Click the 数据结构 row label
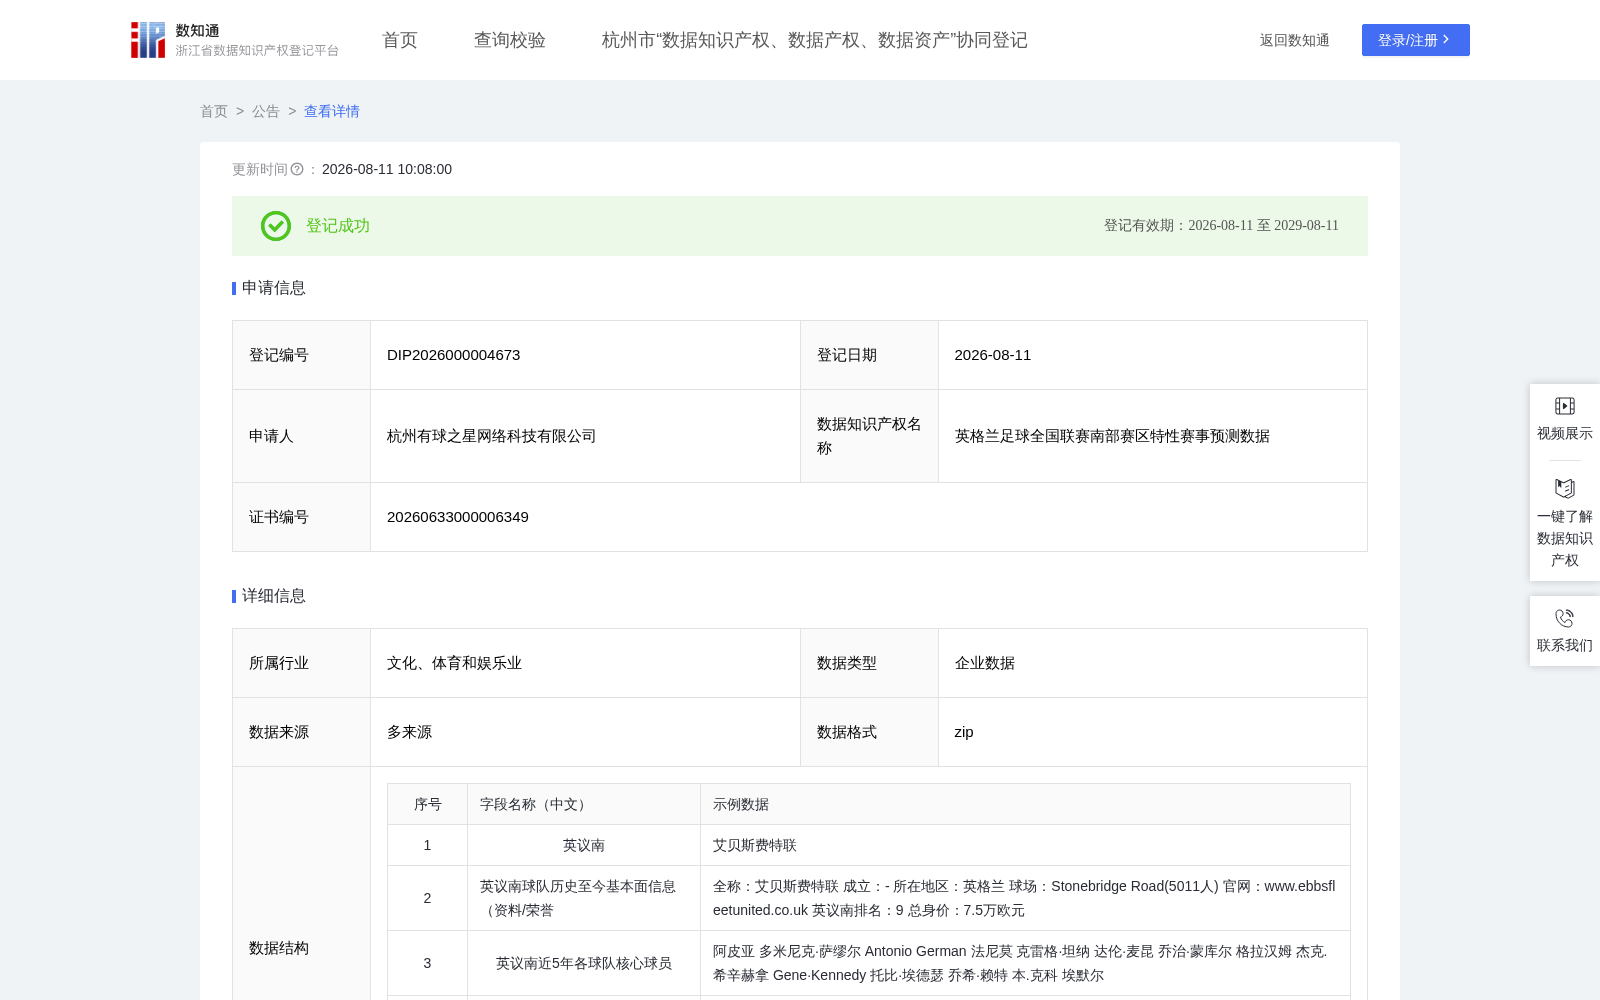1600x1000 pixels. (x=279, y=948)
